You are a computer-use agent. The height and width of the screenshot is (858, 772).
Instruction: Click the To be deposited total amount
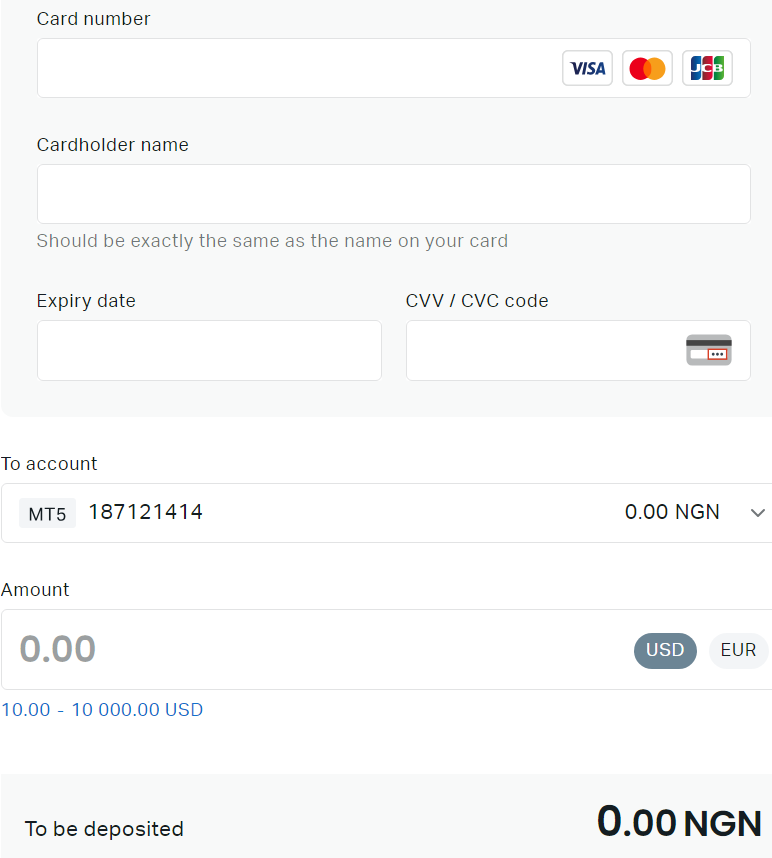(679, 823)
